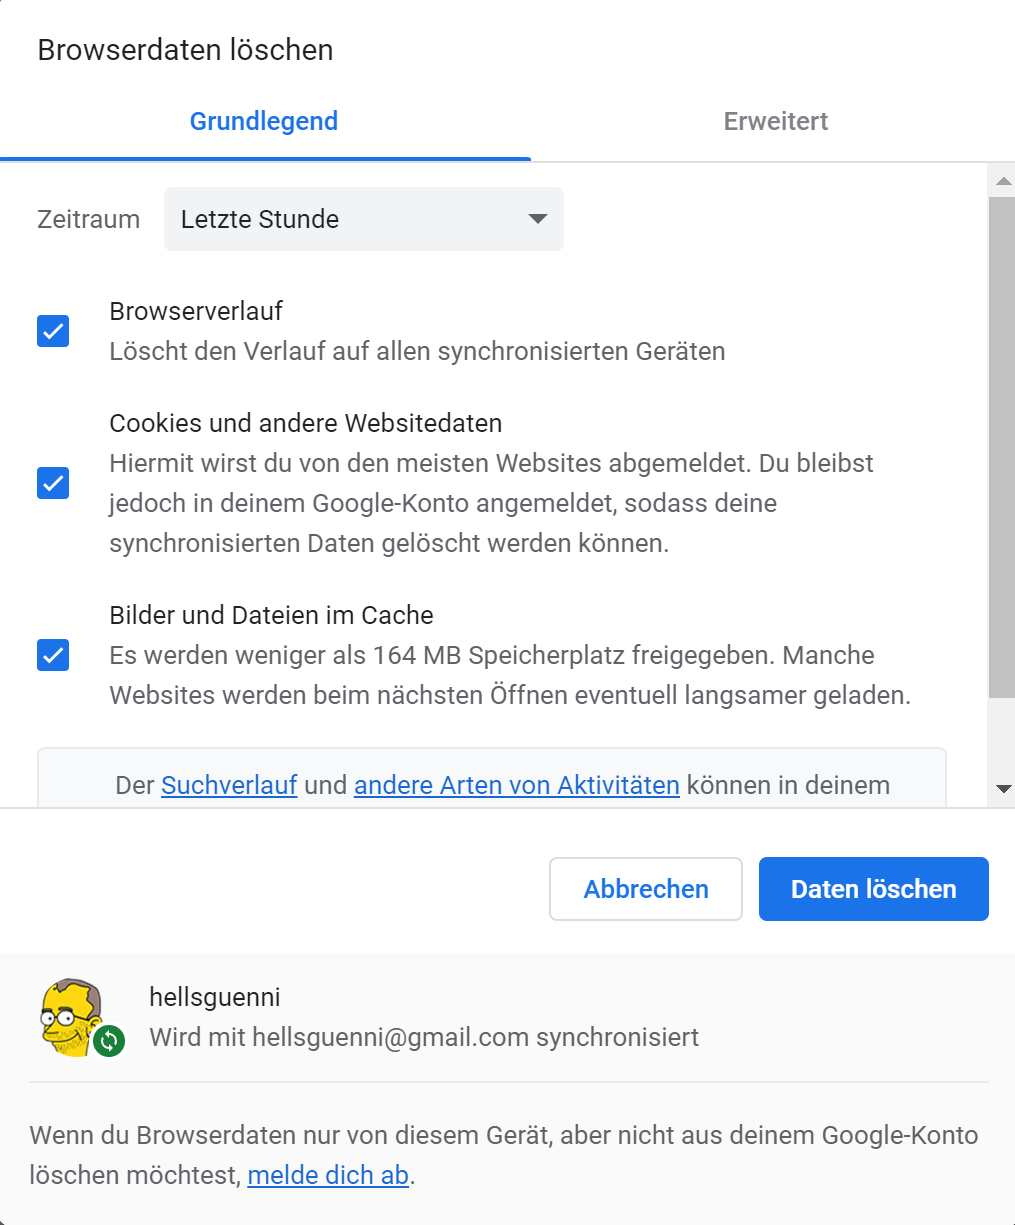Click the Browserverlauf option label
The width and height of the screenshot is (1015, 1225).
click(x=196, y=311)
